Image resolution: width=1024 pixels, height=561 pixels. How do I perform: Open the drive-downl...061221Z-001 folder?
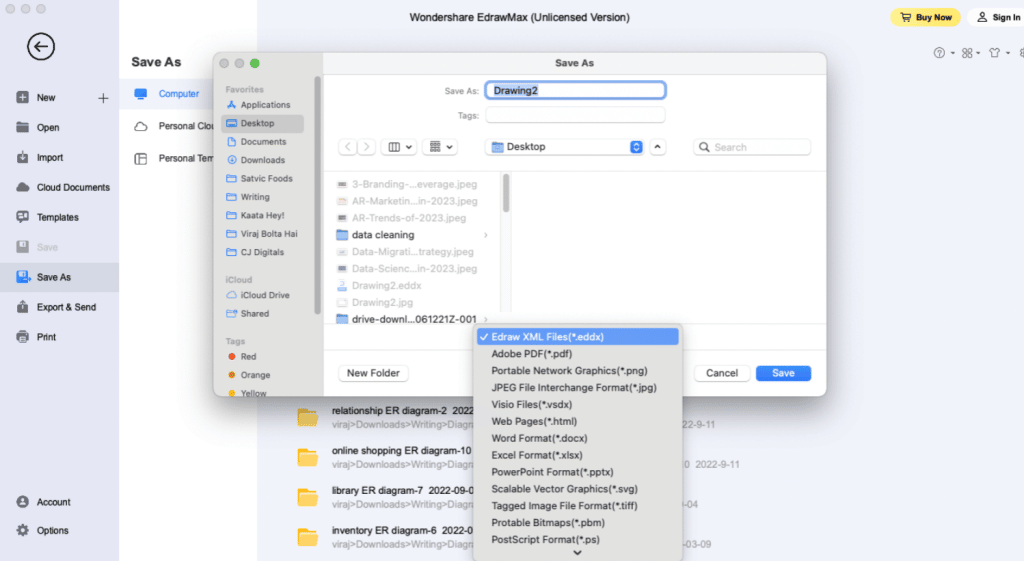(x=412, y=319)
